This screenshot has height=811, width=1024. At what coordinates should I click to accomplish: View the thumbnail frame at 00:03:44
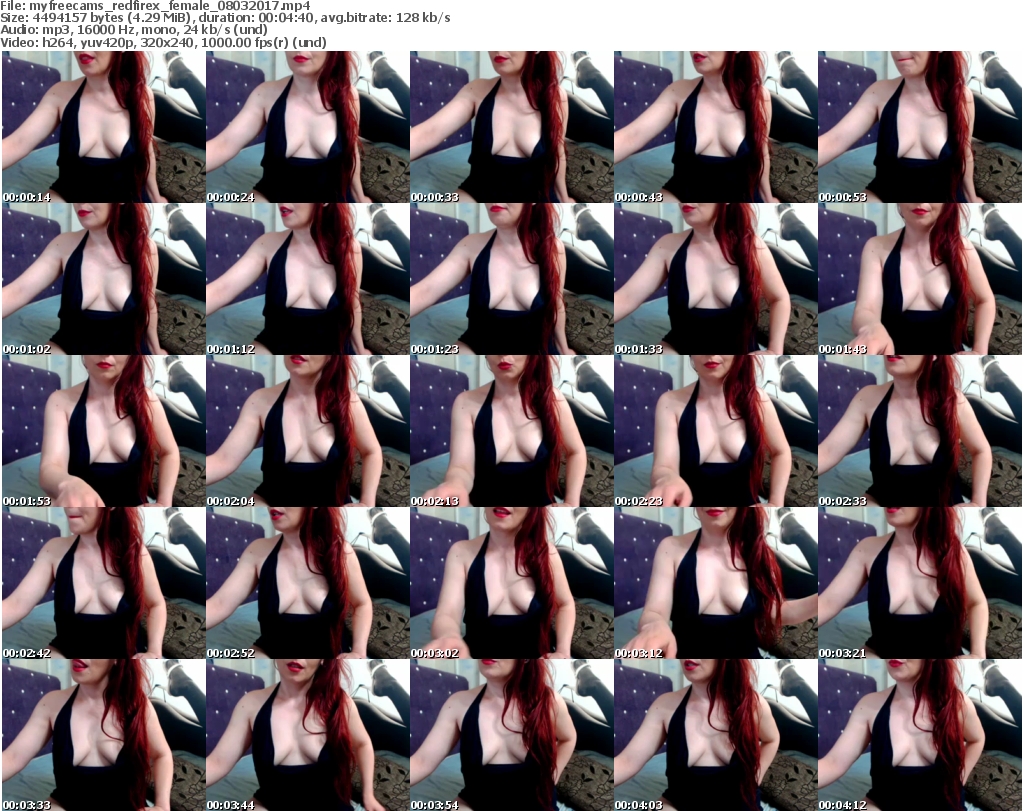point(308,735)
